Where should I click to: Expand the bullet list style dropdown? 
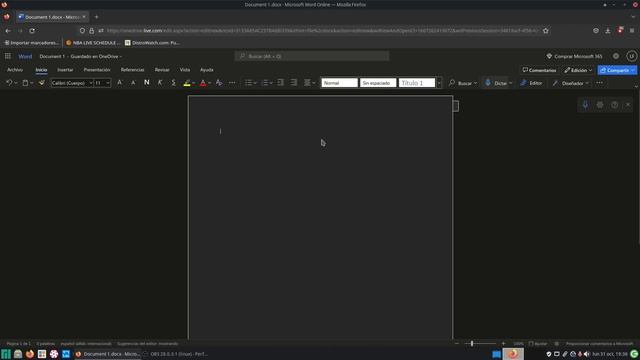[255, 83]
